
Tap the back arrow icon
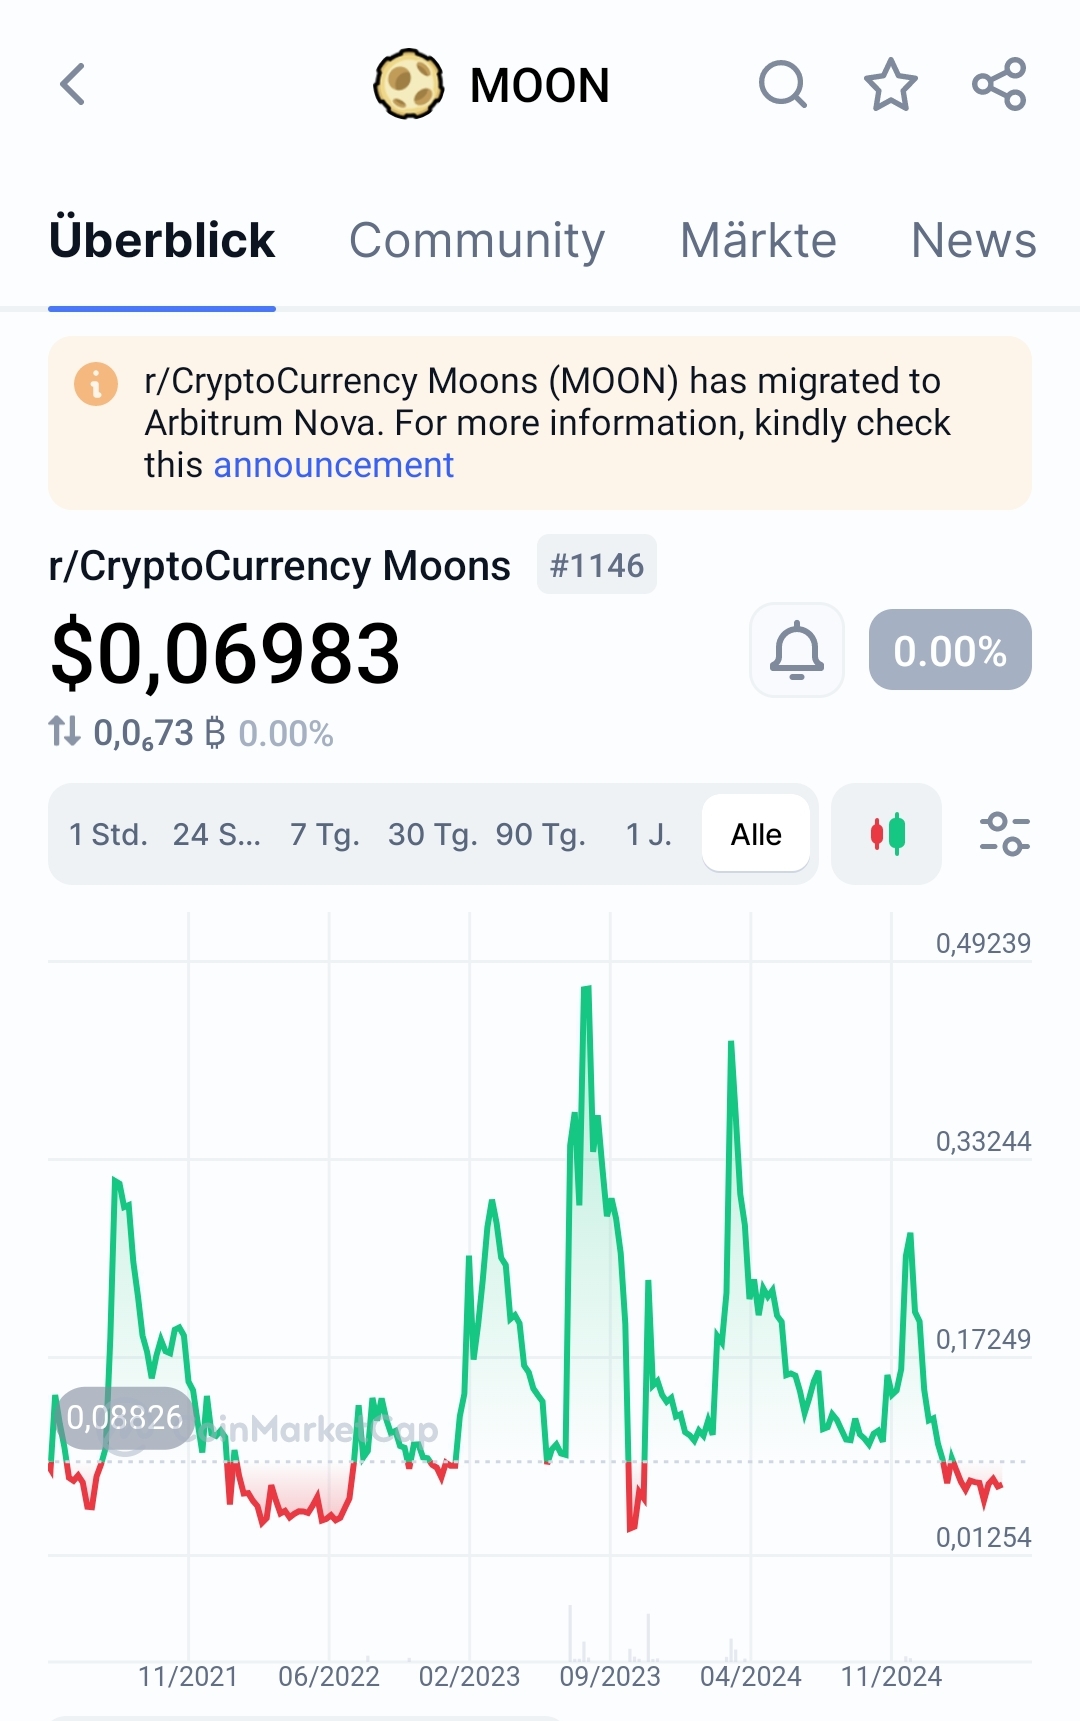(x=73, y=84)
